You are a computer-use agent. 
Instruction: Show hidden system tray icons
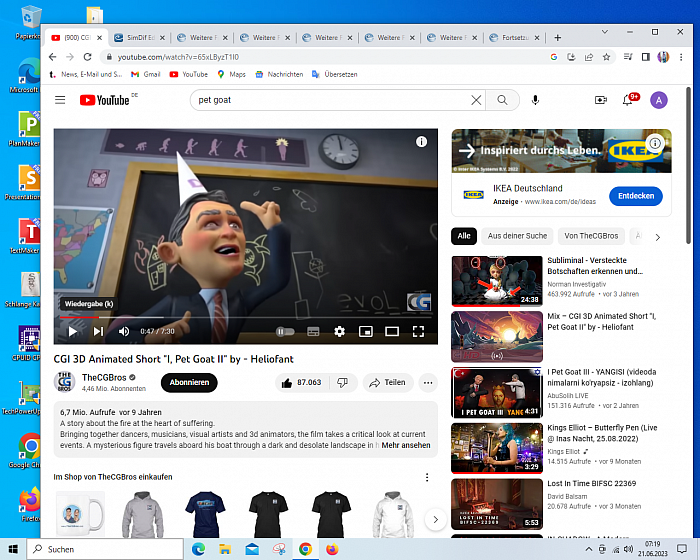pyautogui.click(x=589, y=549)
